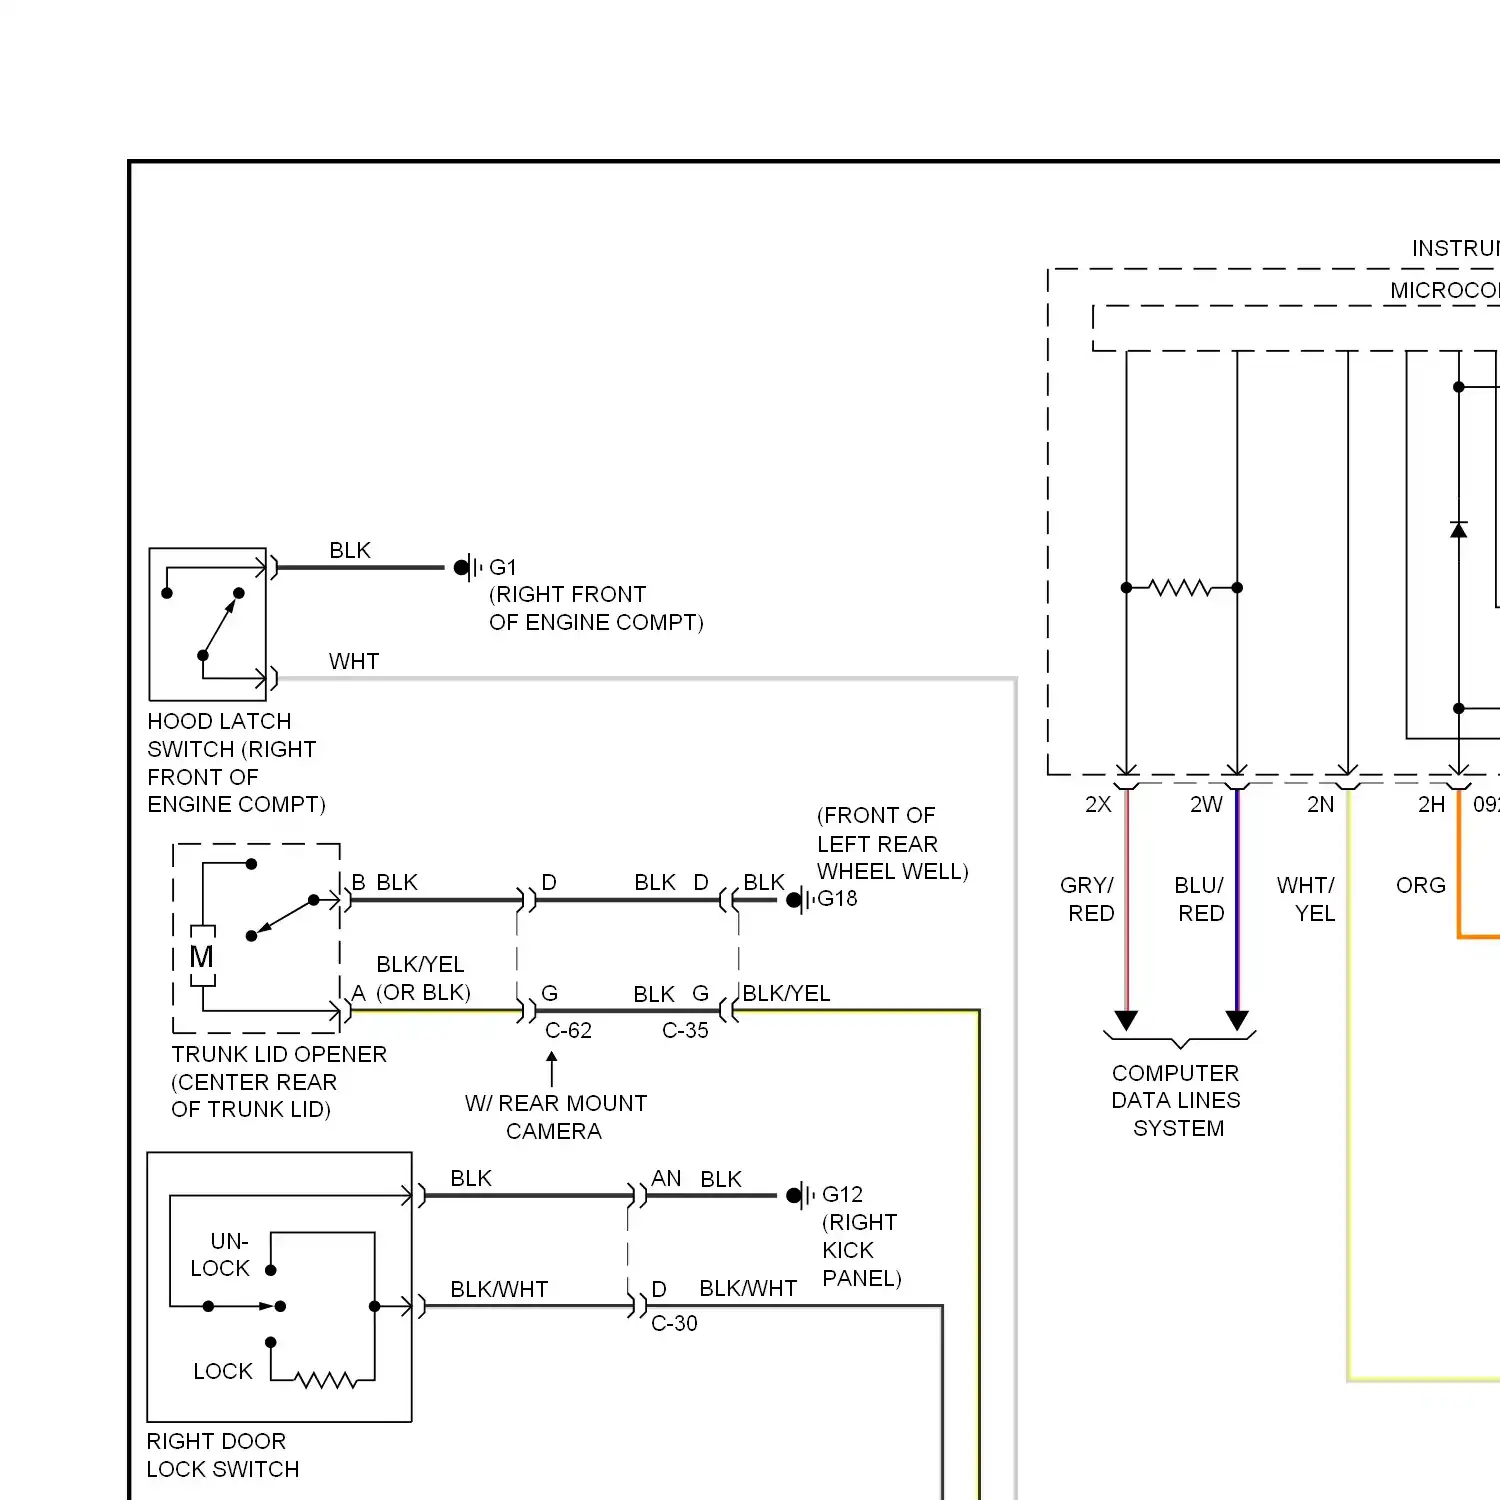Click 'COMPUTER DATA LINES SYSTEM' reference text

point(1177,1100)
